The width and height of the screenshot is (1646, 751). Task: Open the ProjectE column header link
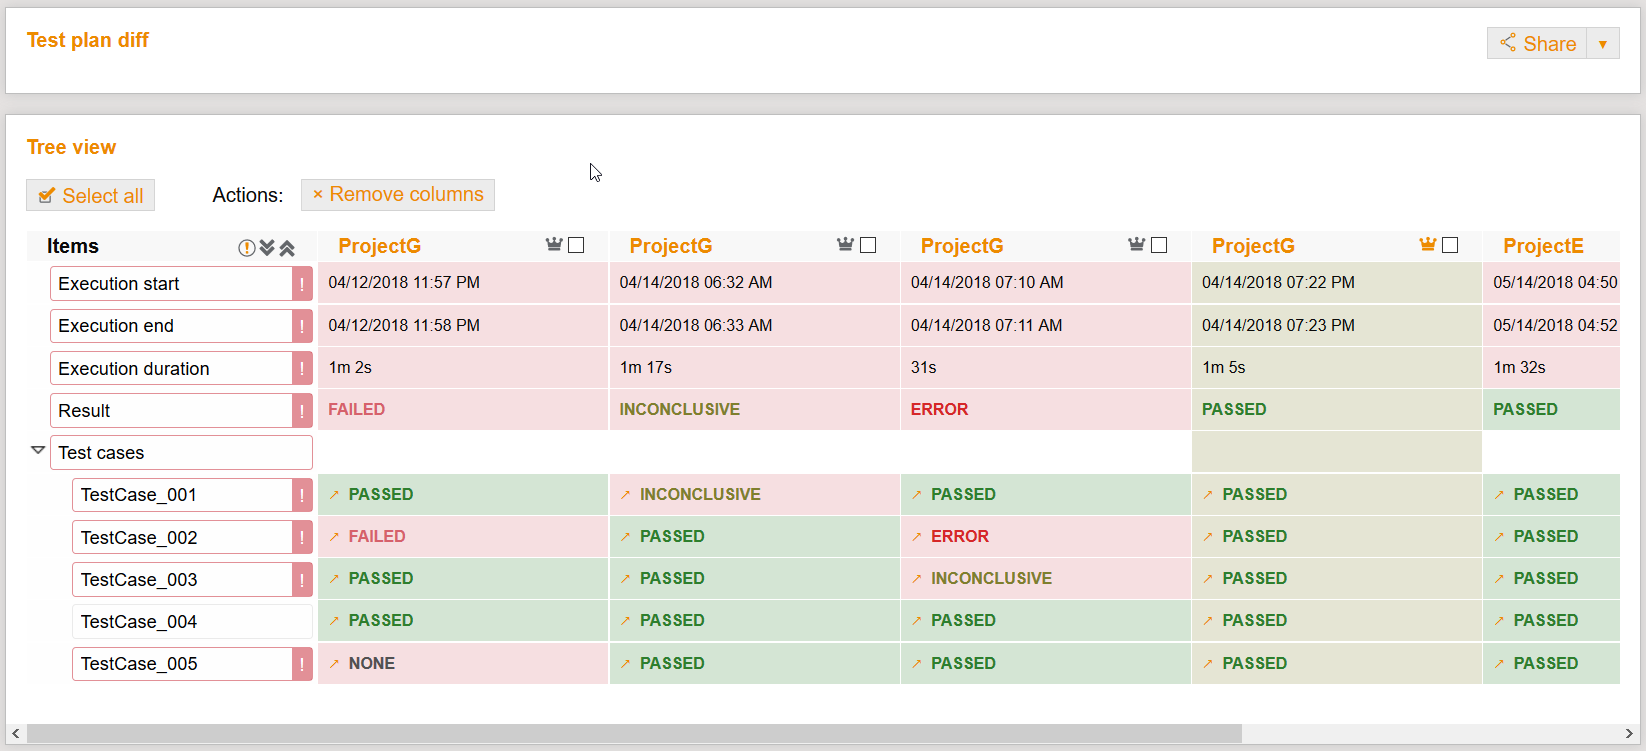pos(1543,246)
